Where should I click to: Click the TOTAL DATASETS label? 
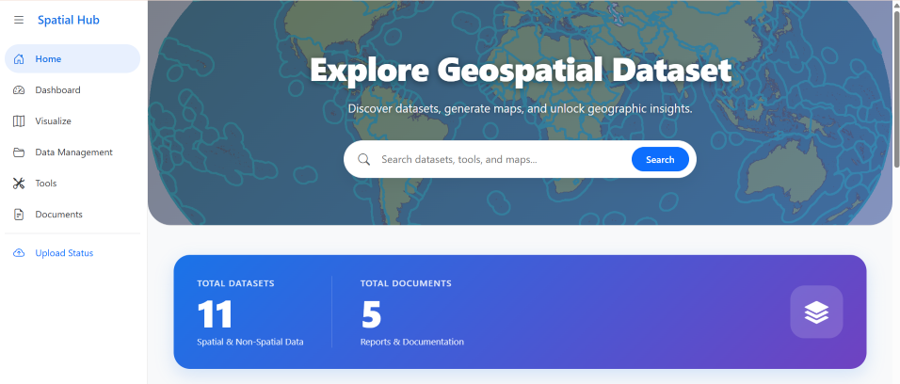click(x=236, y=283)
